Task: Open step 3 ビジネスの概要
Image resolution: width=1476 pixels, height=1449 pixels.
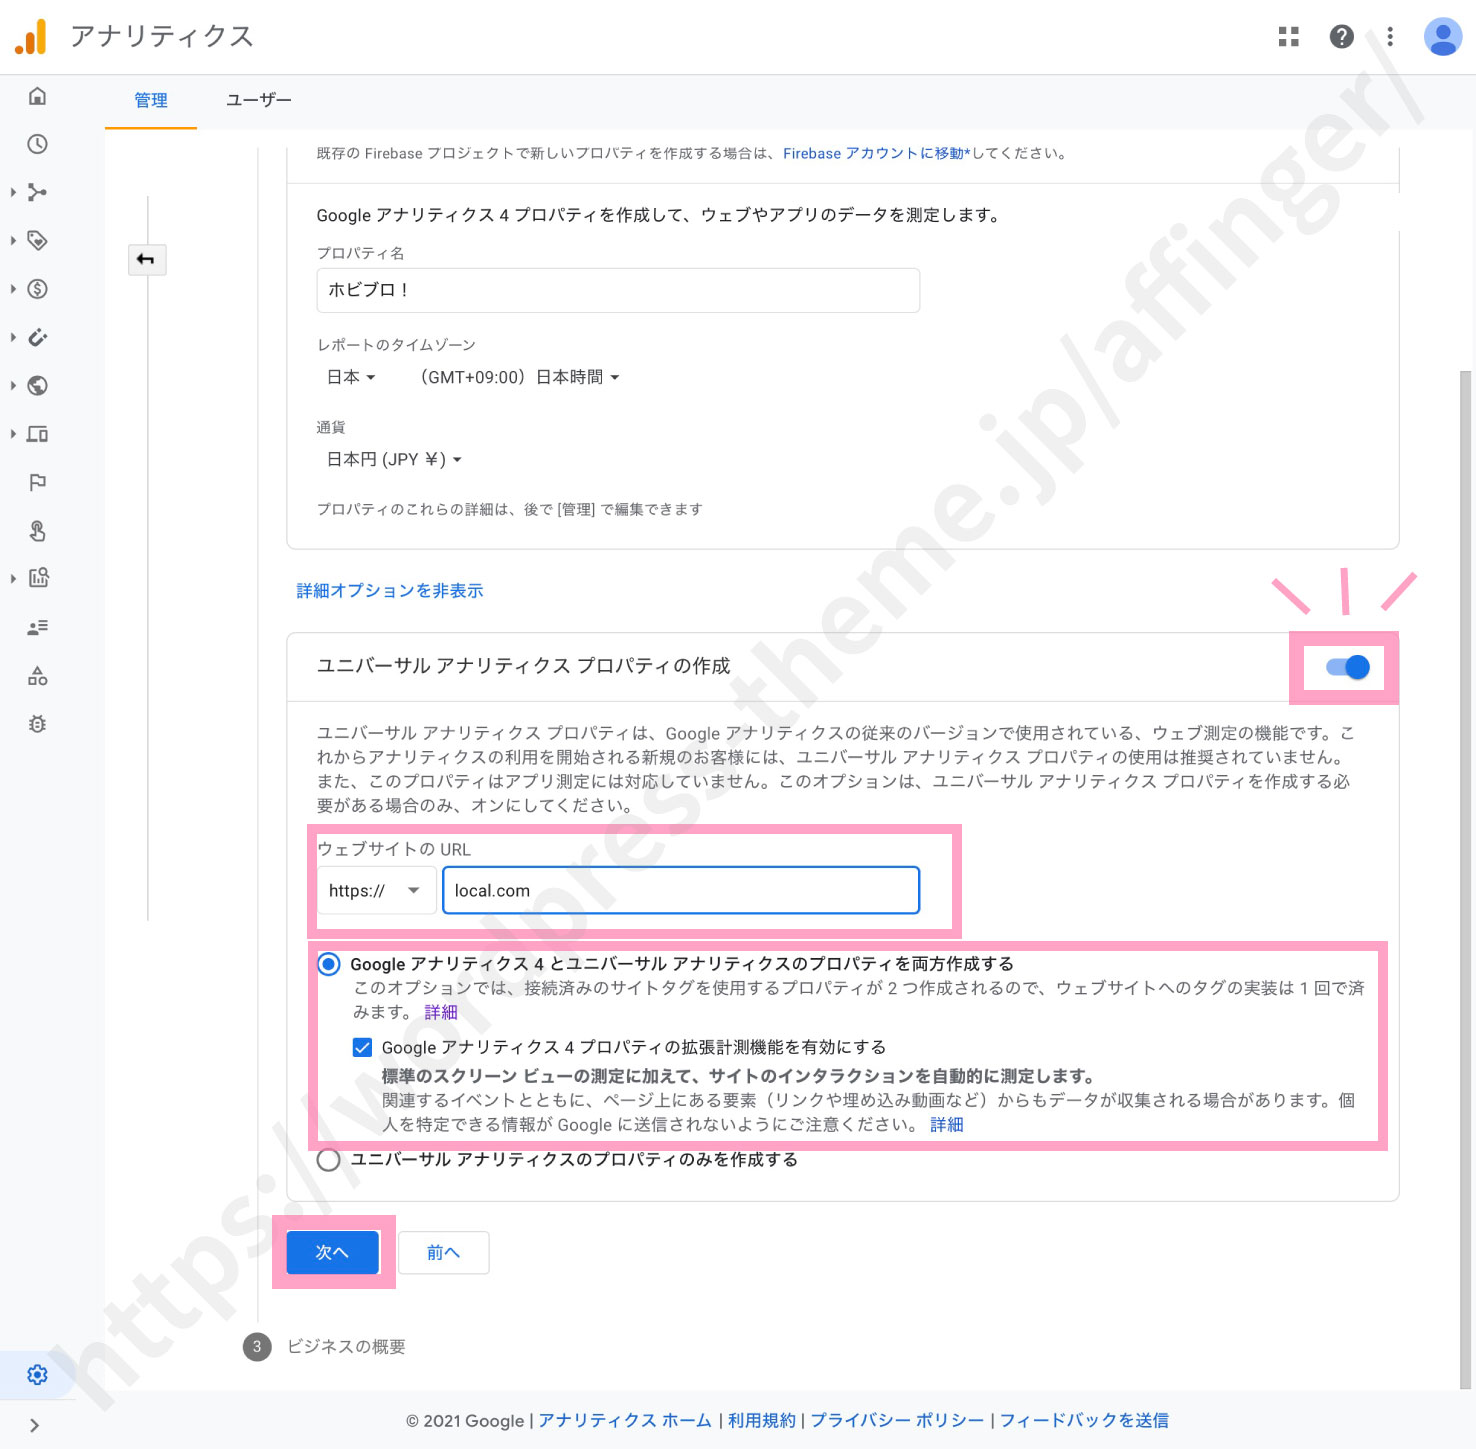Action: point(325,1347)
